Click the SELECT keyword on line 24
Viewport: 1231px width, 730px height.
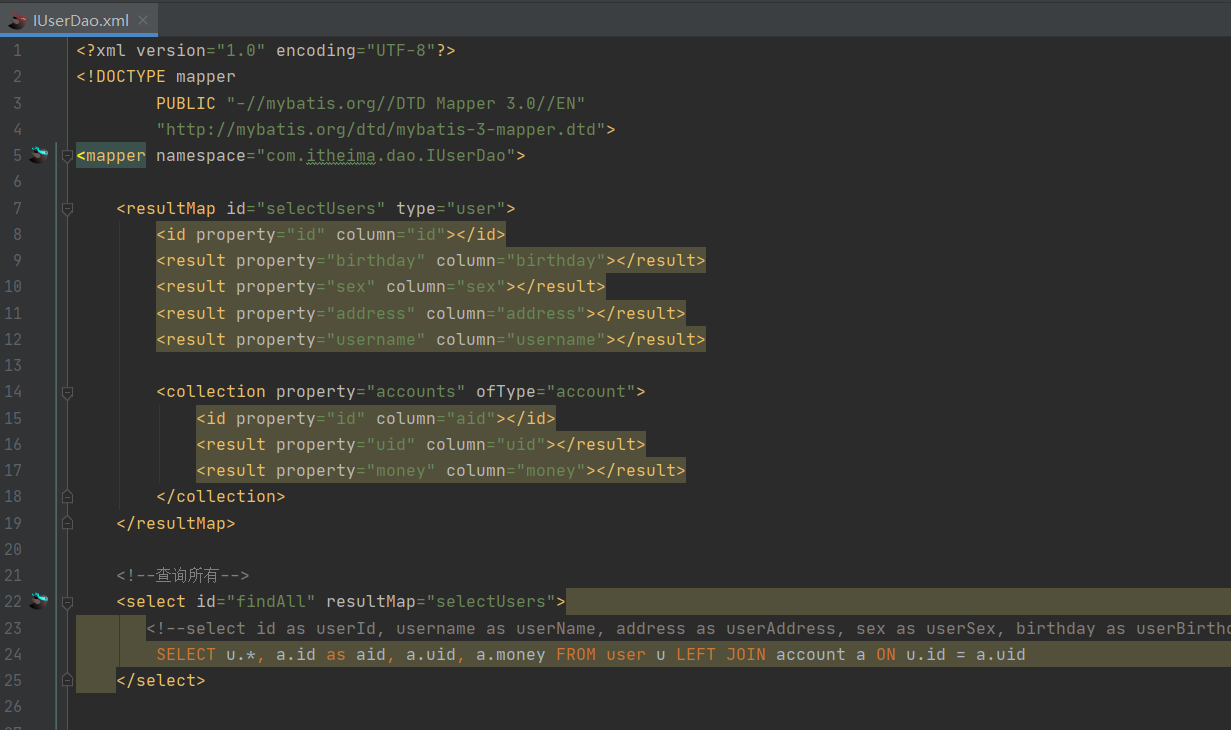[186, 654]
